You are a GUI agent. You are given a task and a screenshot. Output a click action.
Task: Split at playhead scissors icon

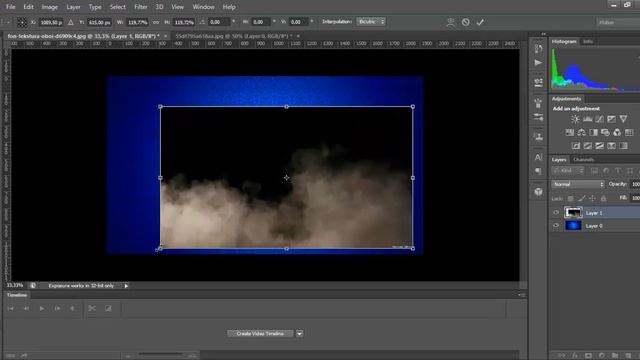point(92,309)
